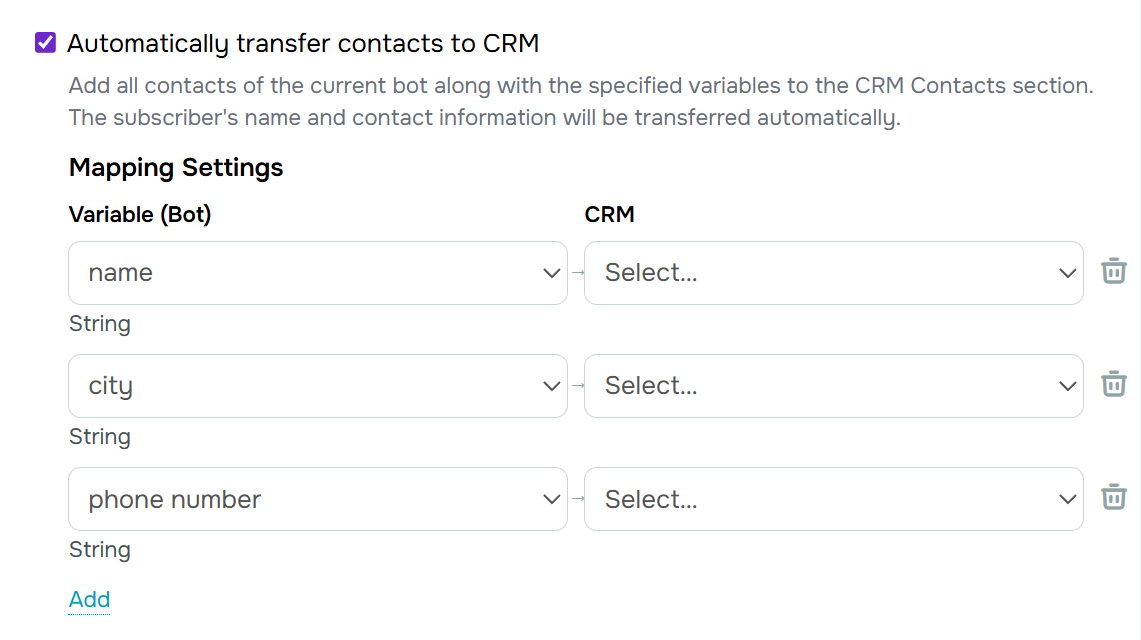This screenshot has height=640, width=1141.
Task: Click the CRM column header
Action: pos(610,214)
